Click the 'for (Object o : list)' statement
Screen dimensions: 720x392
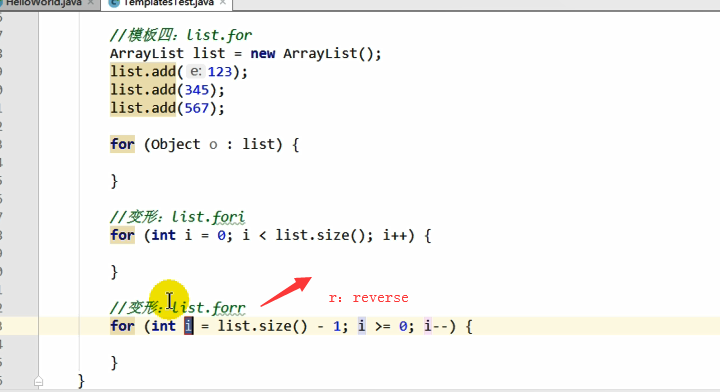[204, 145]
